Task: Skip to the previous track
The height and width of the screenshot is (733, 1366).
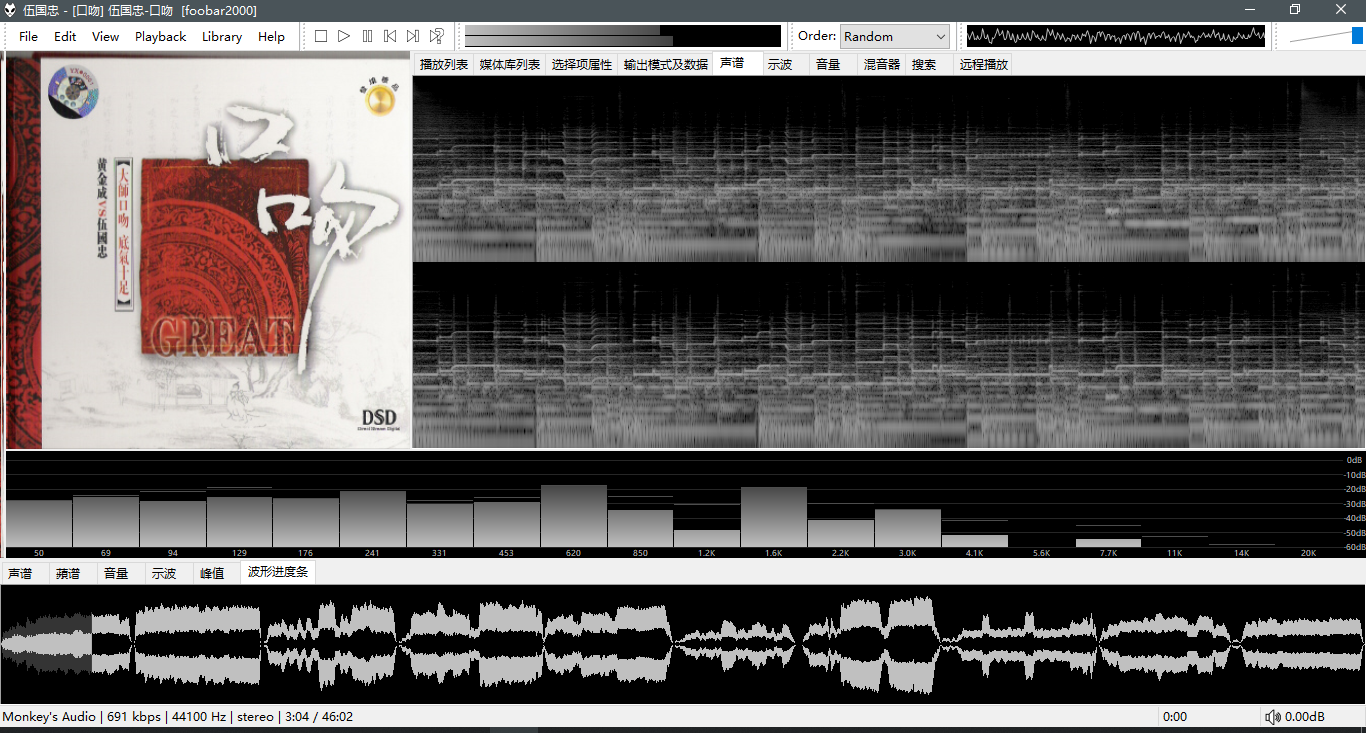Action: pos(390,36)
